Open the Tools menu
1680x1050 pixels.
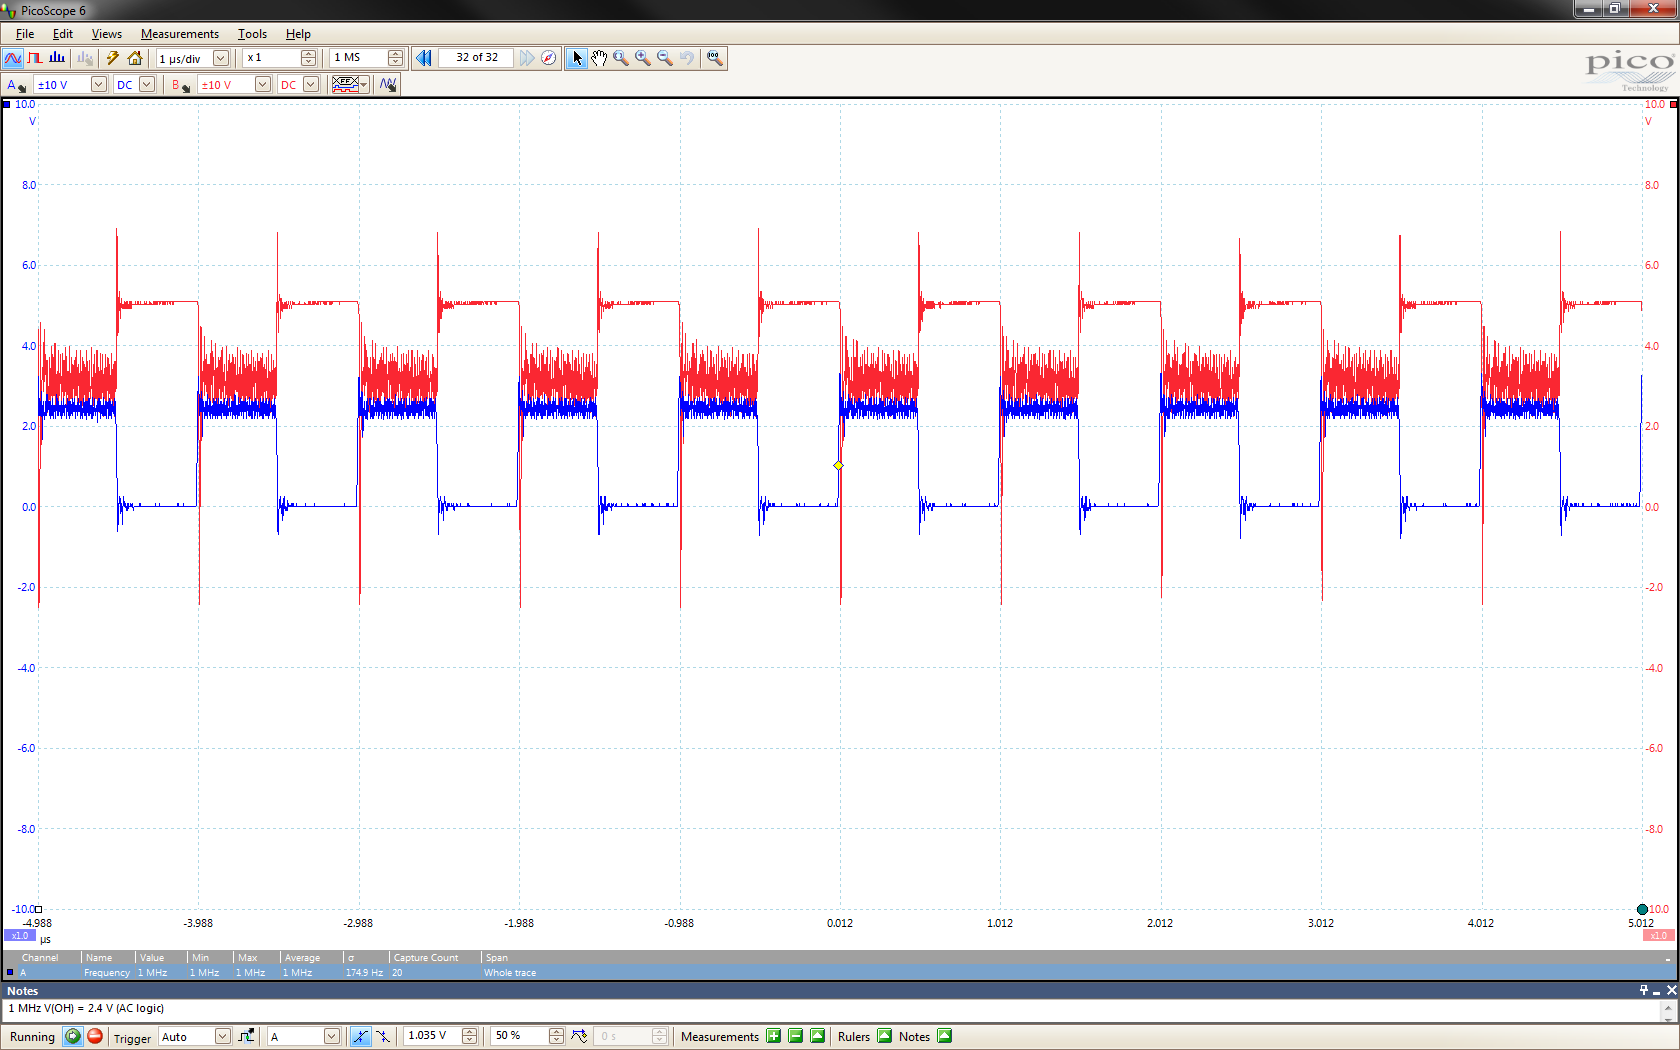pyautogui.click(x=252, y=34)
